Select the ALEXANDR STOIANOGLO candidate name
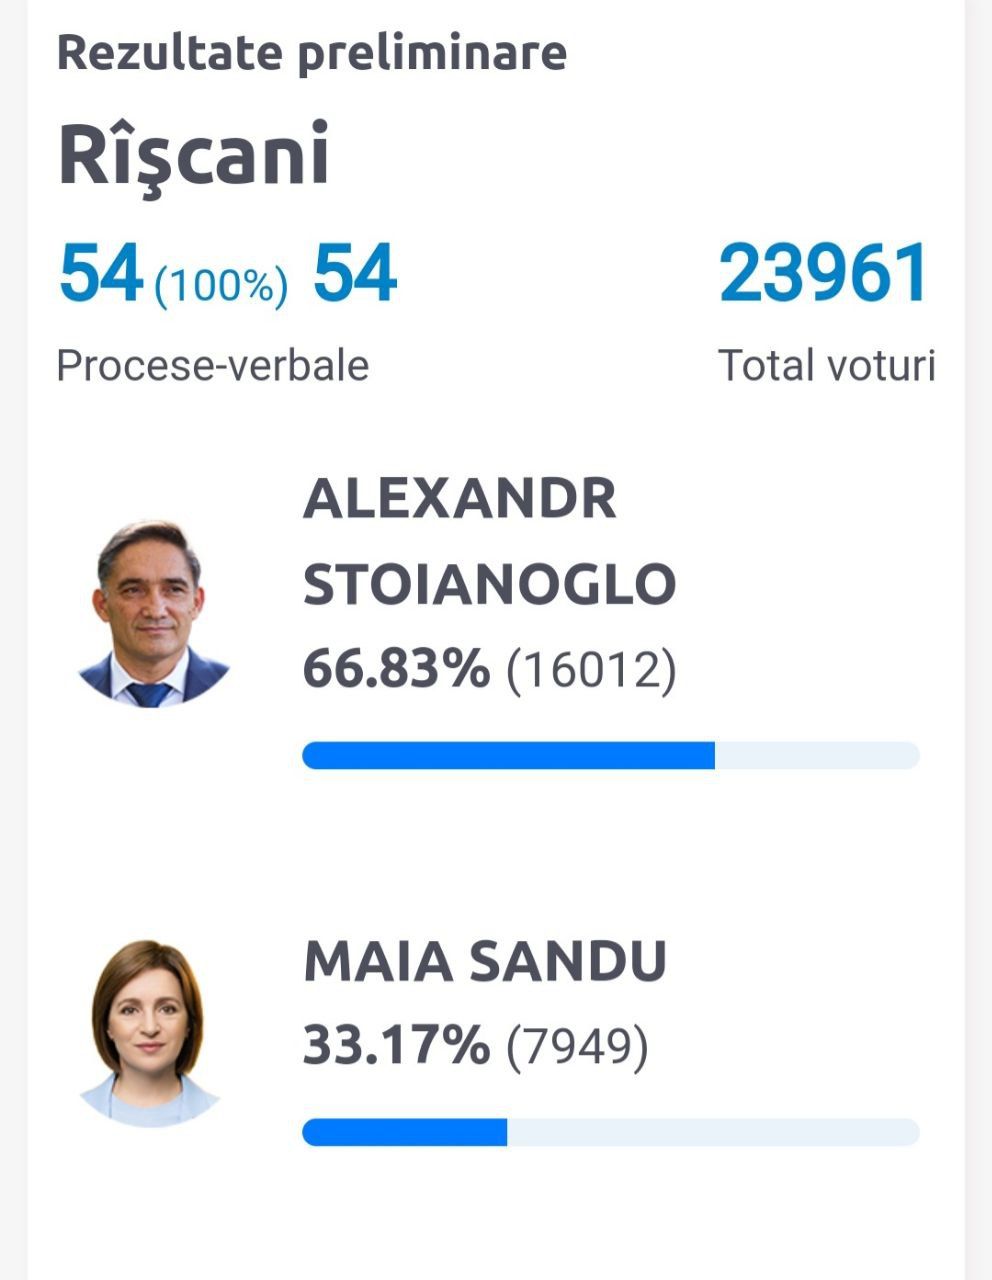Screen dimensions: 992x1280 (x=490, y=541)
